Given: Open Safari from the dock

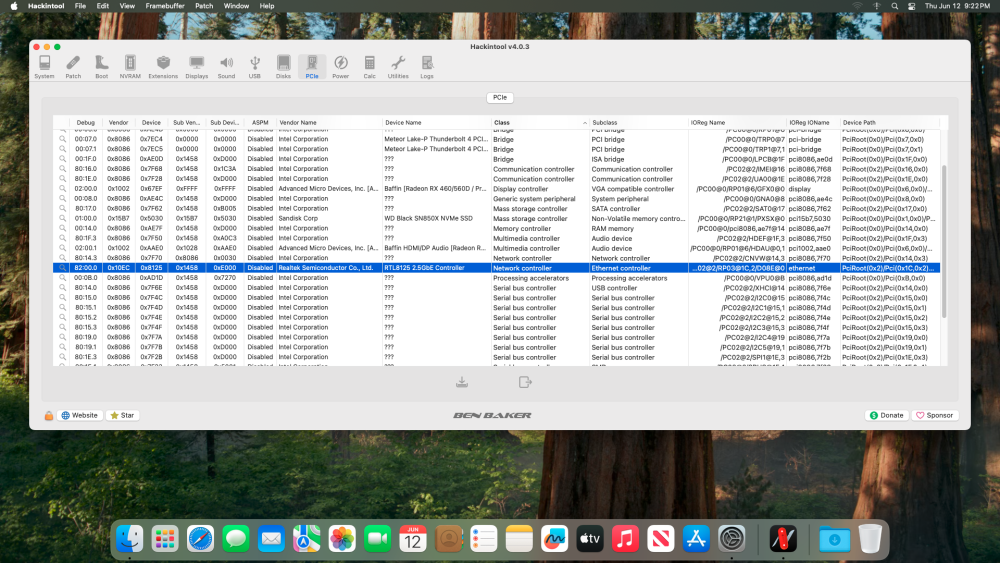Looking at the screenshot, I should pos(200,539).
